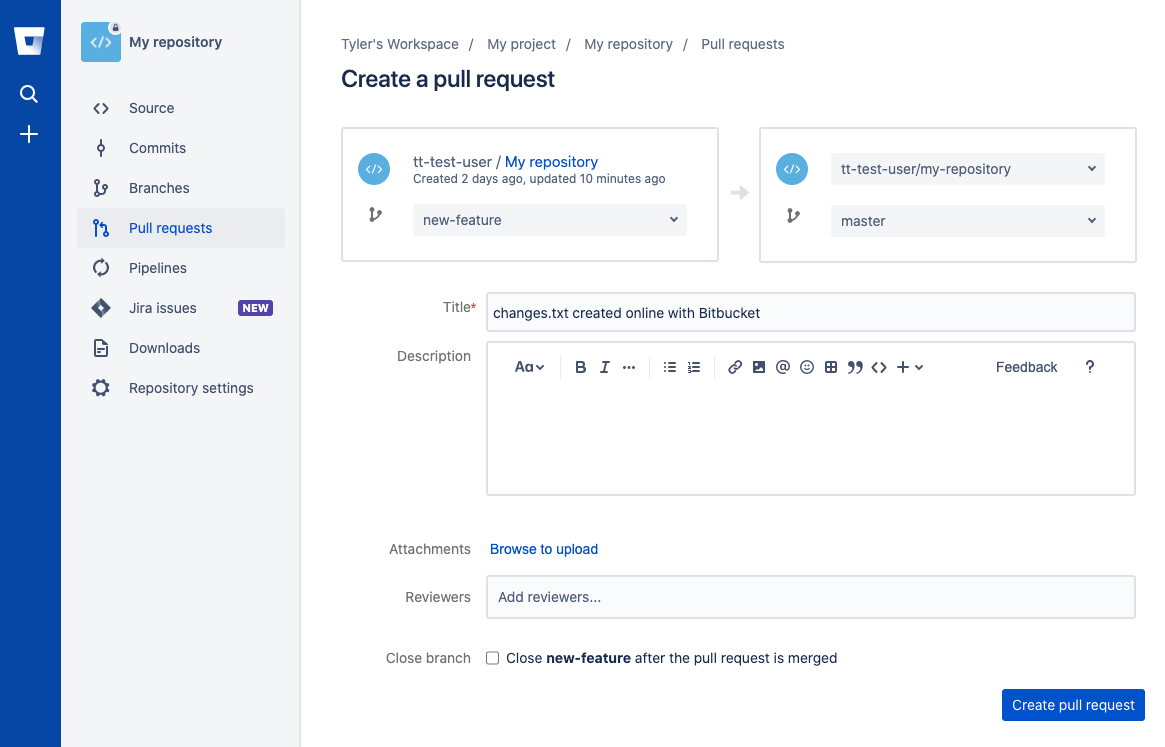The height and width of the screenshot is (747, 1165).
Task: Click the Bitbucket logo in the sidebar
Action: [29, 42]
